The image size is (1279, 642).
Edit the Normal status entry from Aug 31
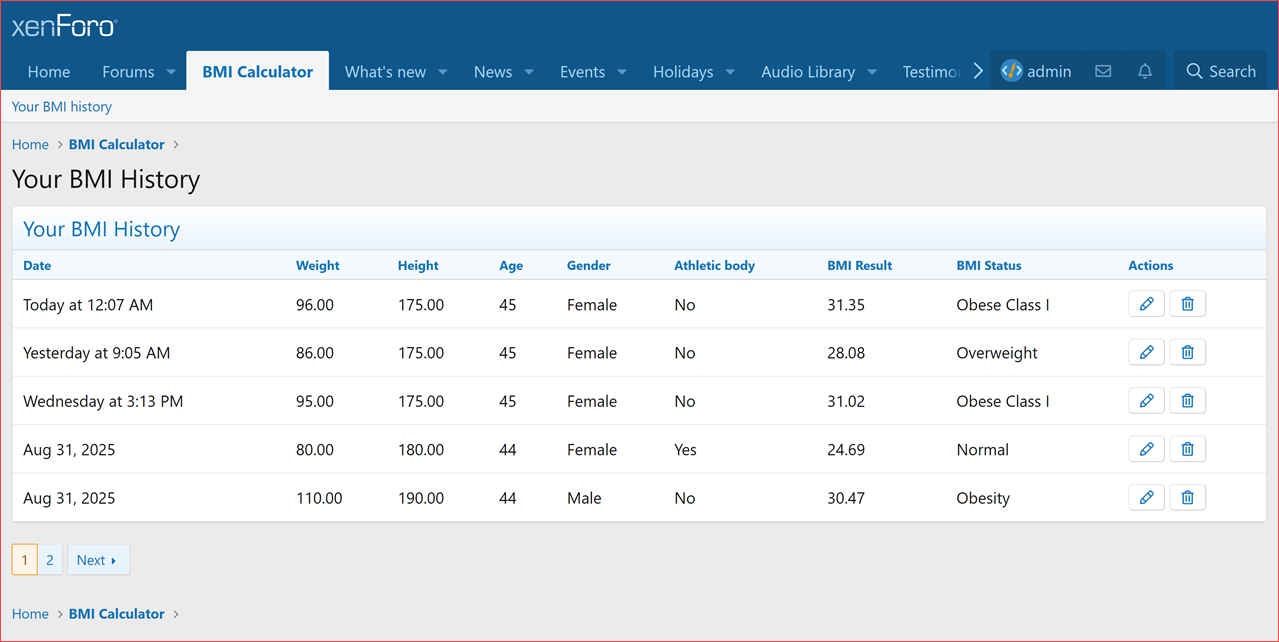pos(1146,448)
